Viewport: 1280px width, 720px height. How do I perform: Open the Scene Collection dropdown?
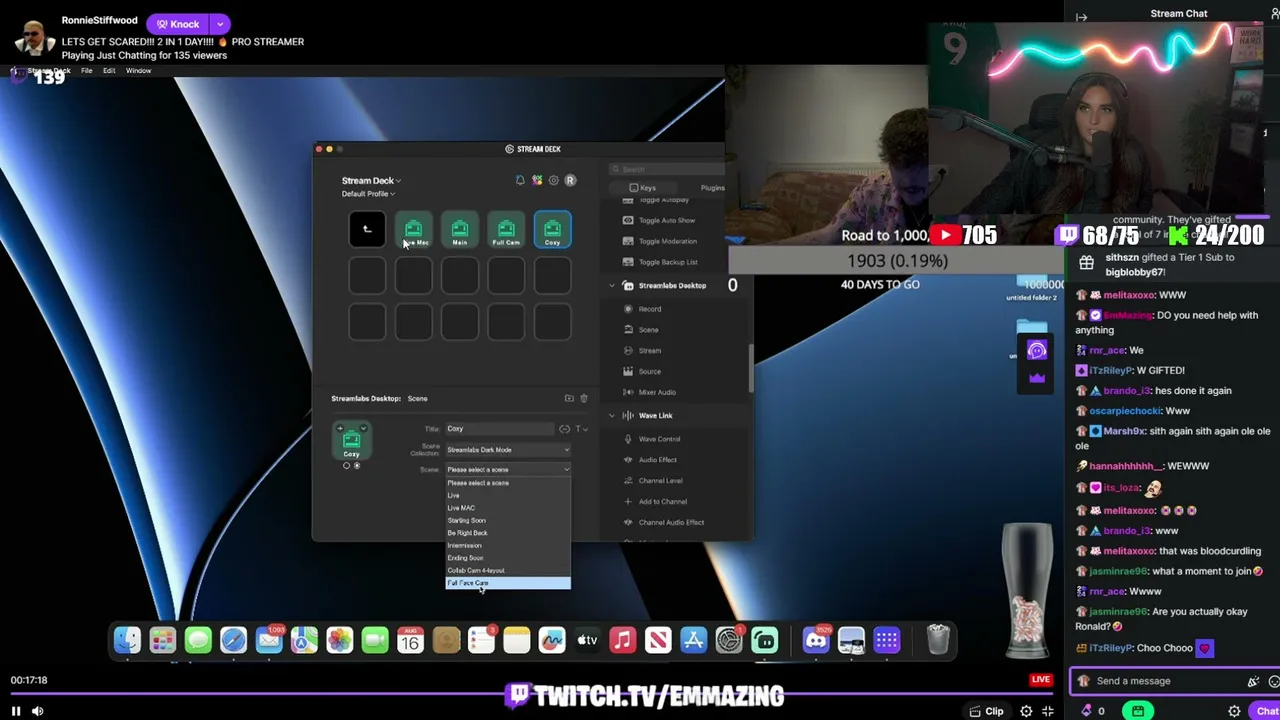[508, 450]
